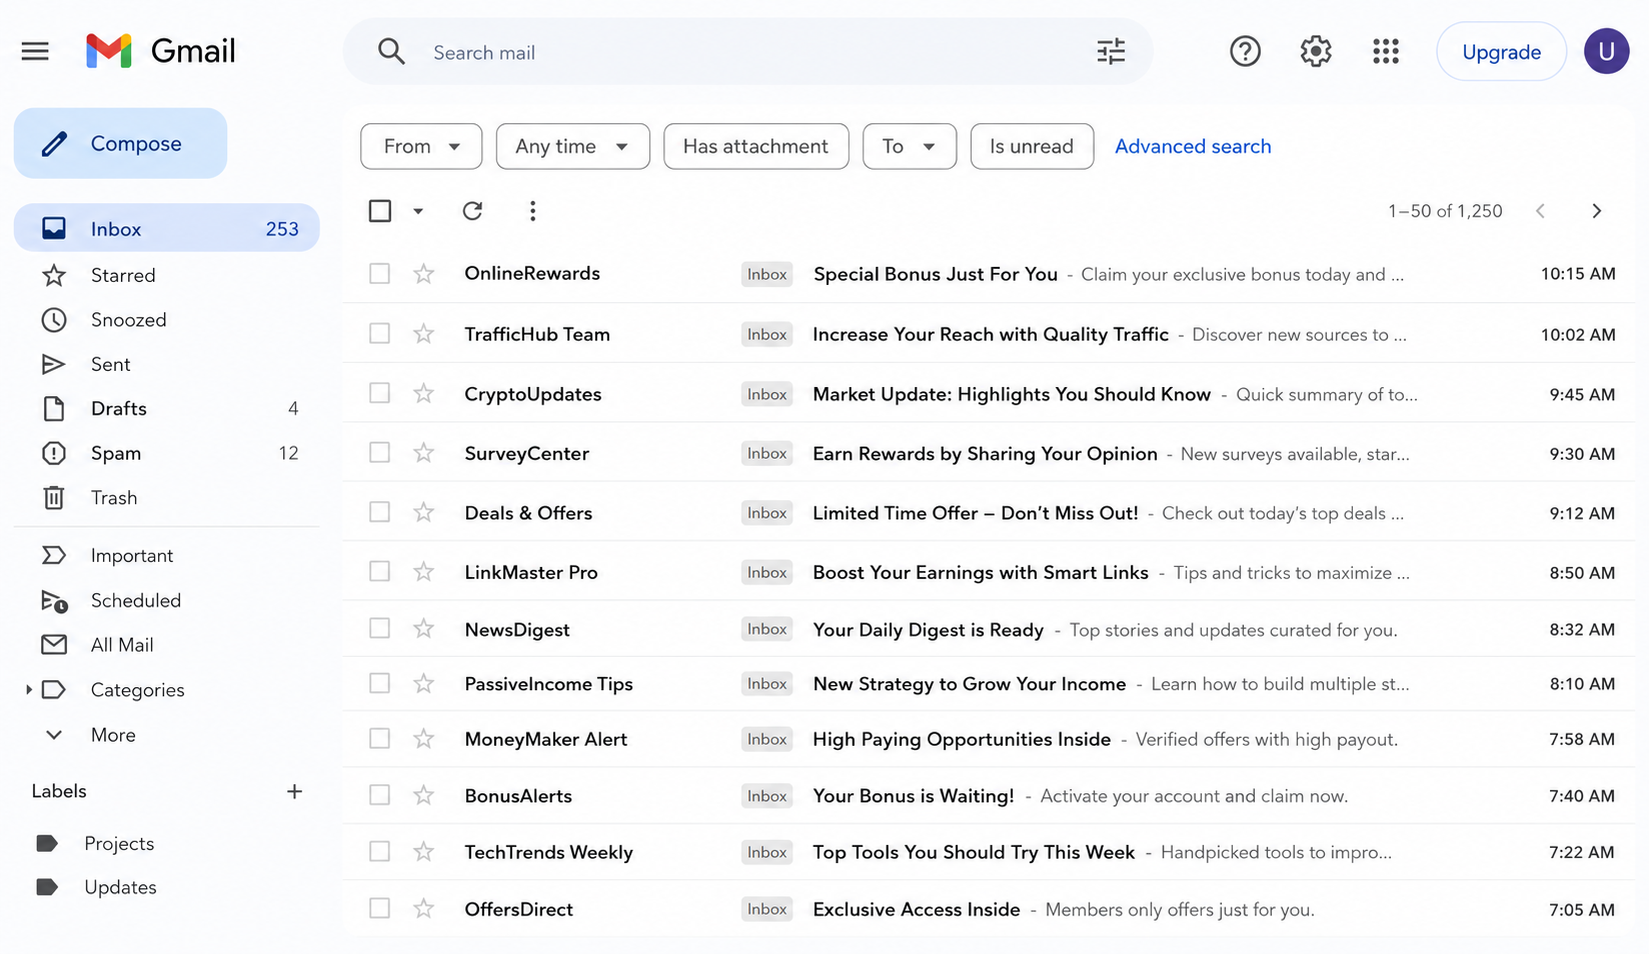Select the BonusAlerts email checkbox
This screenshot has width=1649, height=954.
pyautogui.click(x=380, y=795)
